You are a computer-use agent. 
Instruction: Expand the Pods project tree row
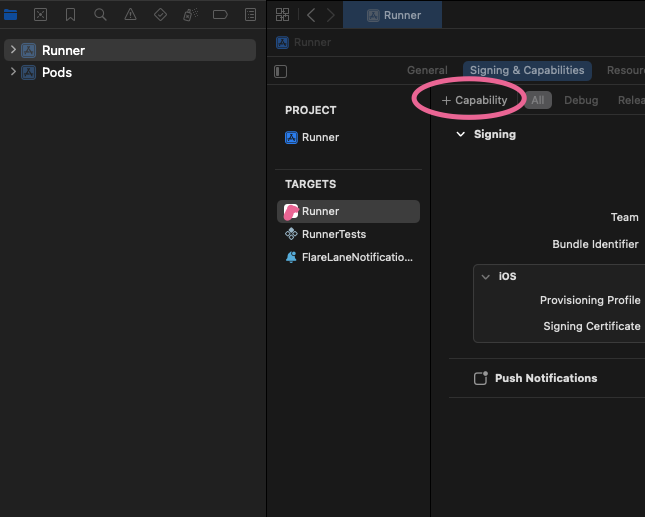[x=13, y=72]
